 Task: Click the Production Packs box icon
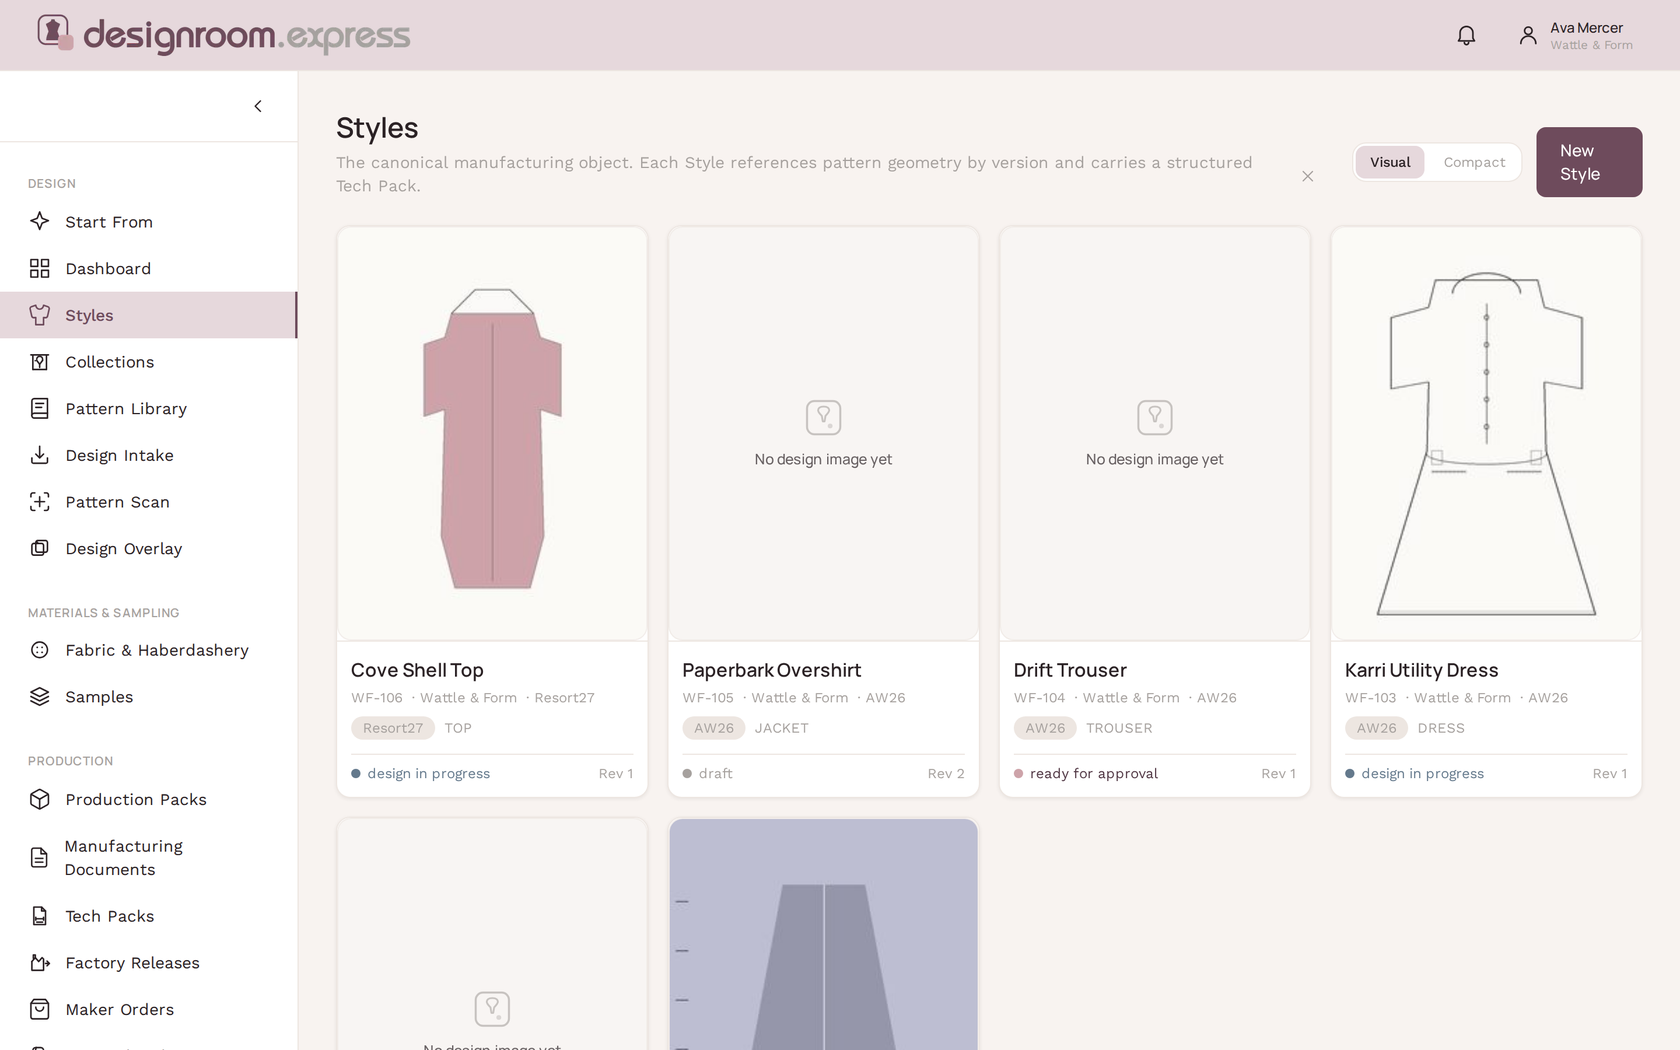point(40,799)
